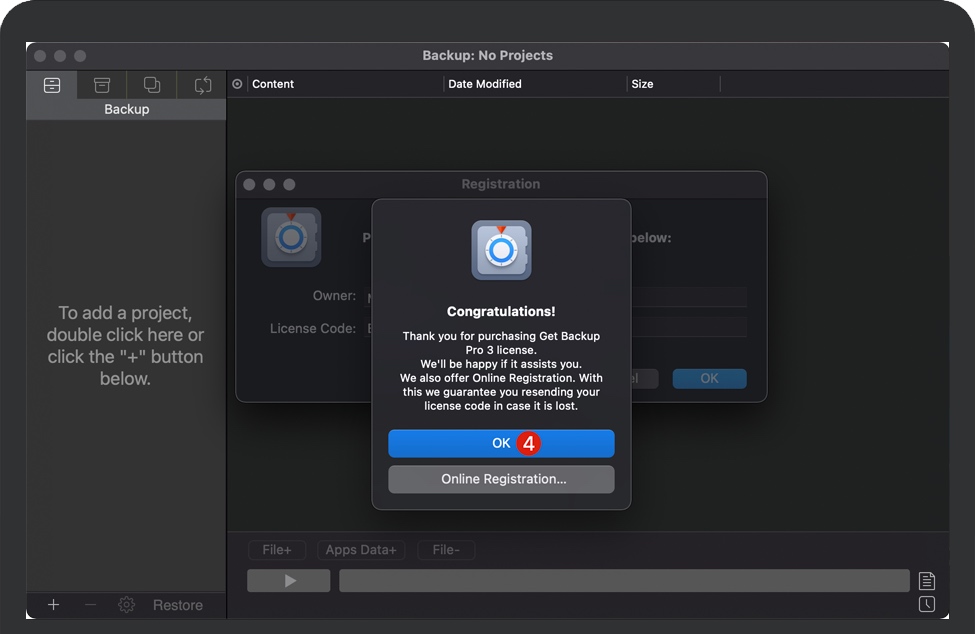The image size is (975, 634).
Task: Open the schedule clock icon
Action: 927,604
